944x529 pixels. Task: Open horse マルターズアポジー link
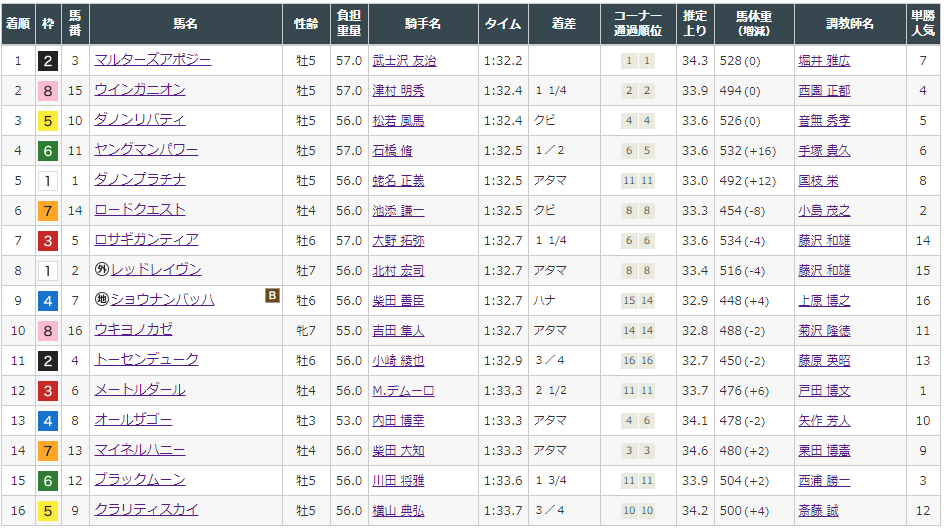pyautogui.click(x=153, y=60)
